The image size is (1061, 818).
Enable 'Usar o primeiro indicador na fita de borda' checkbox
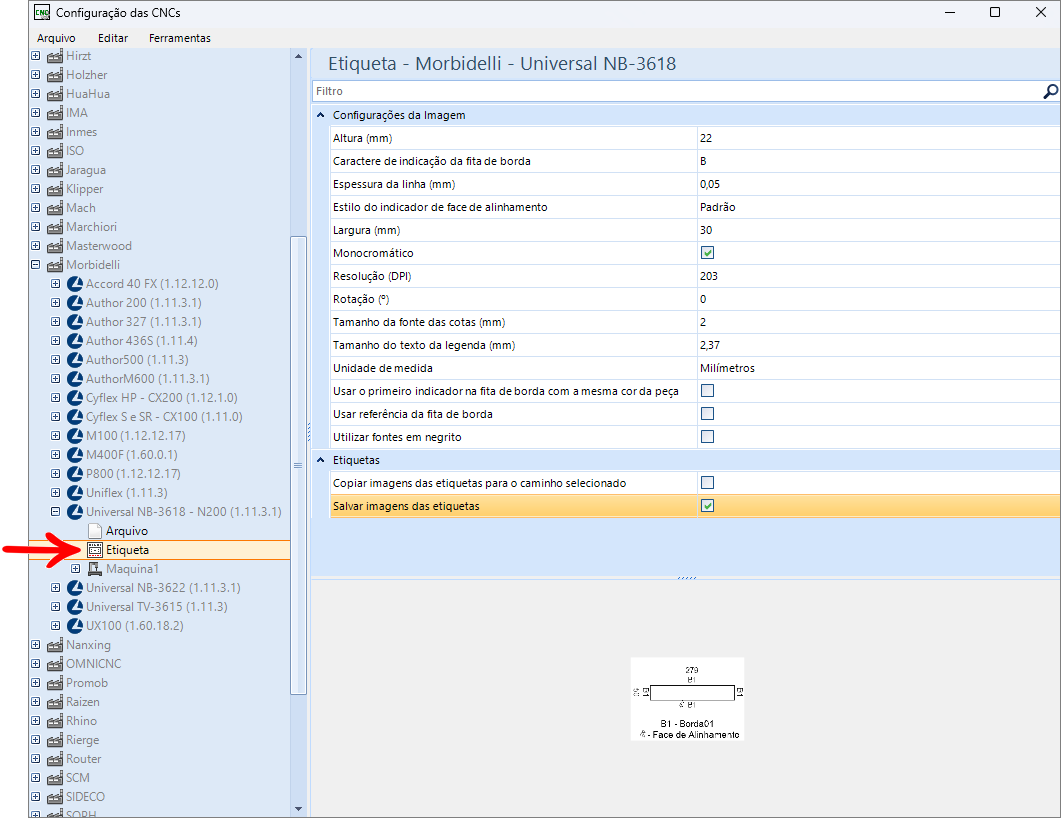pos(707,391)
